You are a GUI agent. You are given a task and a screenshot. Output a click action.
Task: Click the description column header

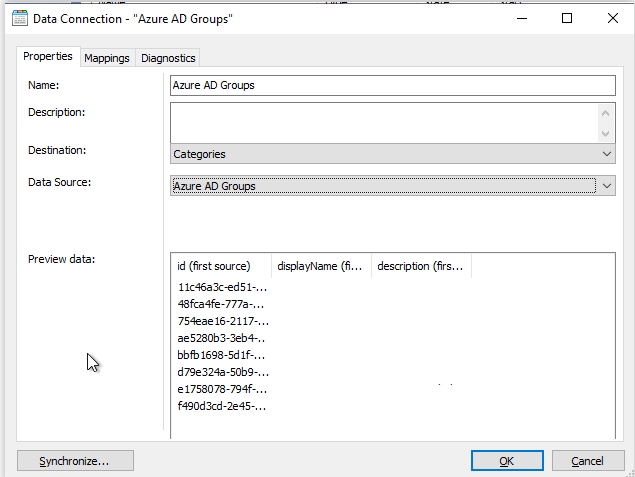pos(421,266)
